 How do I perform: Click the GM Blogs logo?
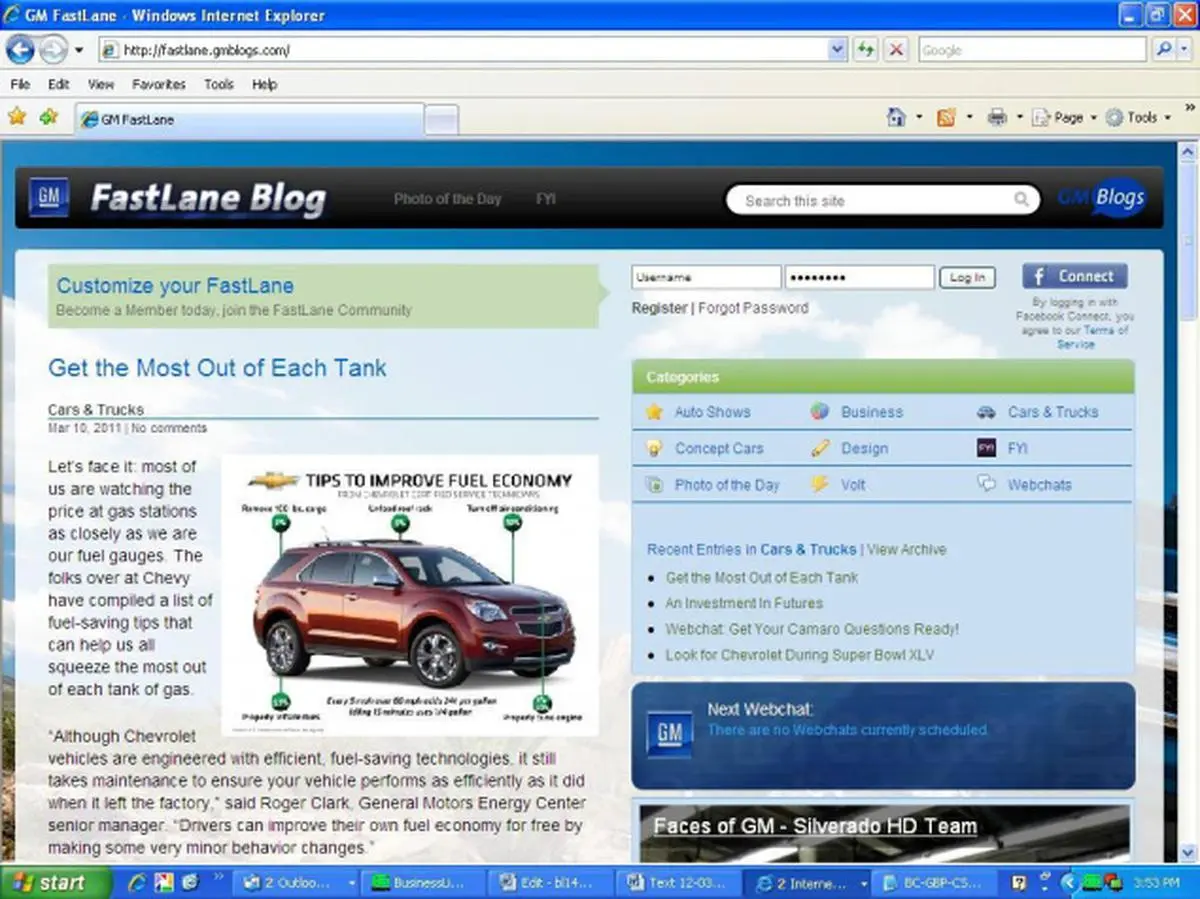[1101, 198]
